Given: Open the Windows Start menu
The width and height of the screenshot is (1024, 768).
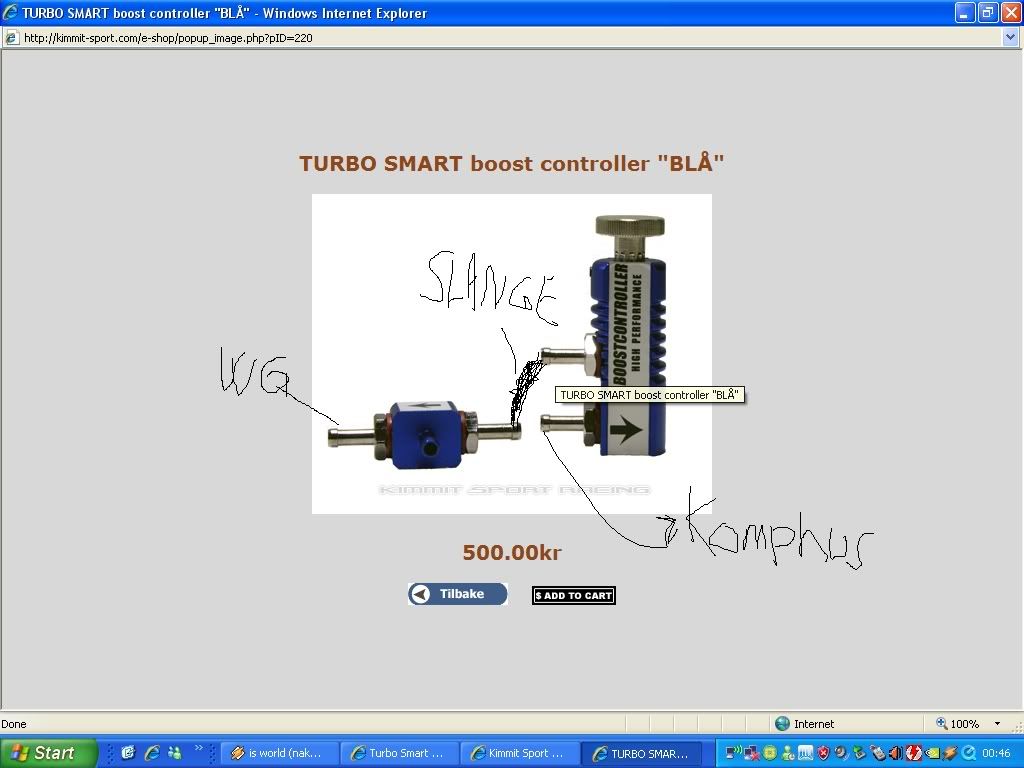Looking at the screenshot, I should (48, 753).
